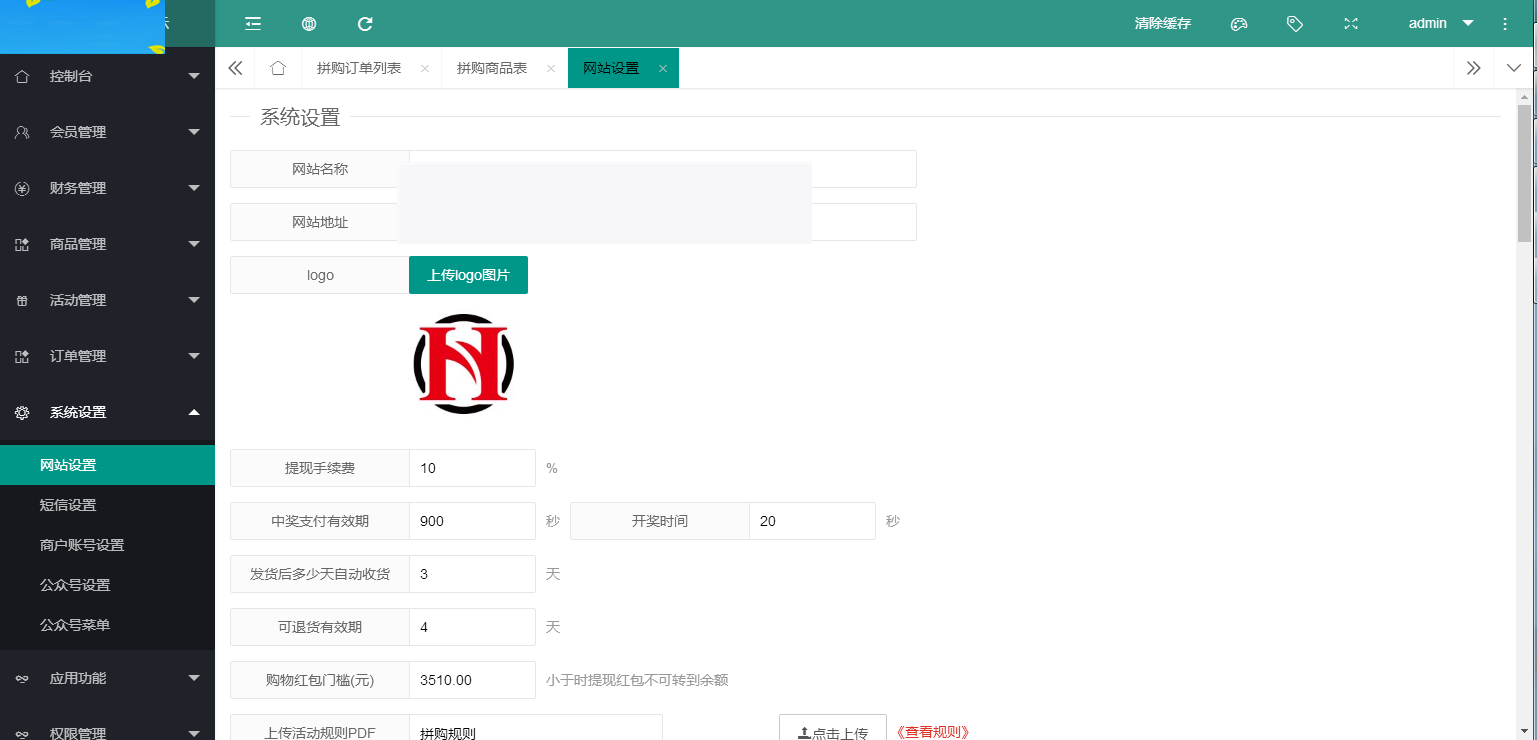Open the language globe icon in top bar
The width and height of the screenshot is (1537, 740).
click(308, 23)
